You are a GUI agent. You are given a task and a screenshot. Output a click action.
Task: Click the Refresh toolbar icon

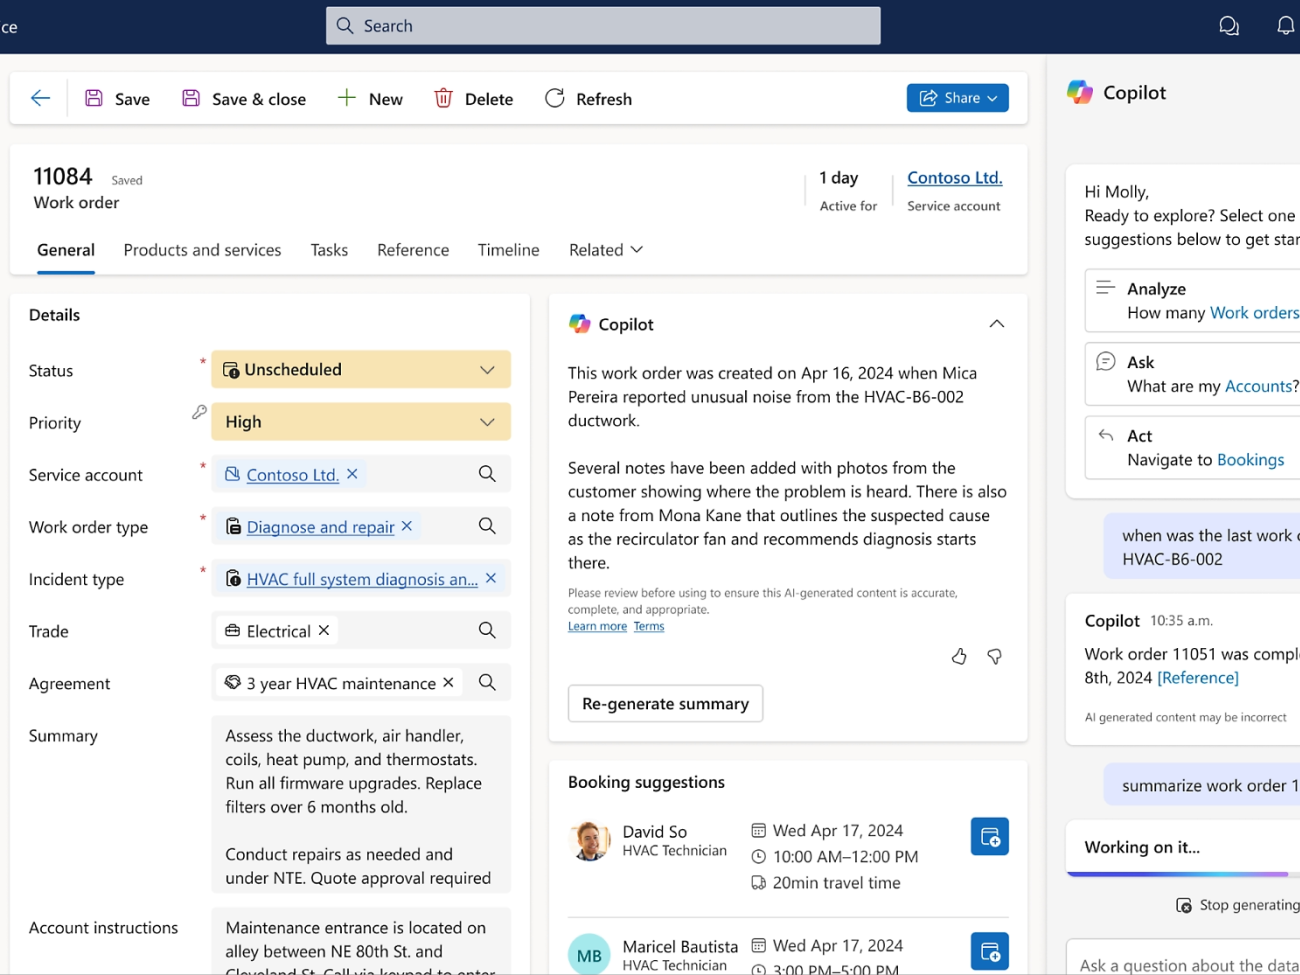[x=555, y=98]
